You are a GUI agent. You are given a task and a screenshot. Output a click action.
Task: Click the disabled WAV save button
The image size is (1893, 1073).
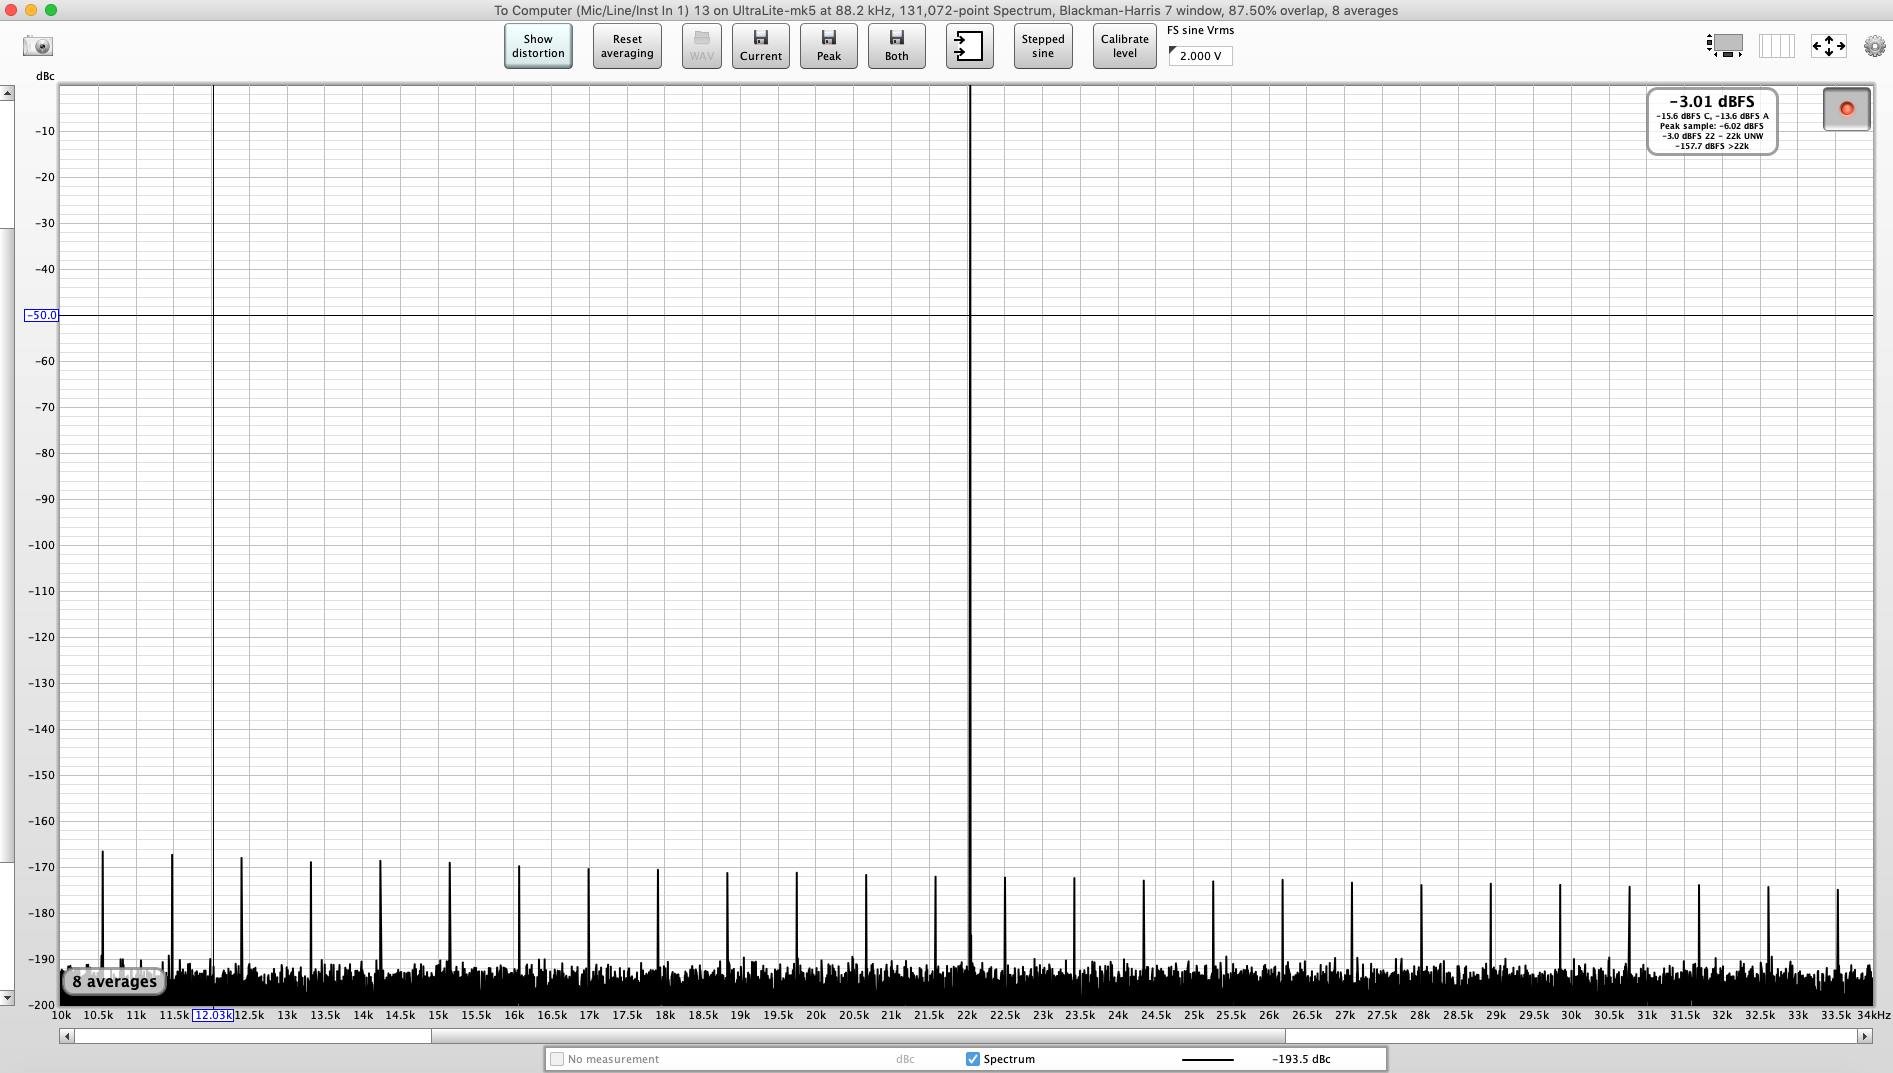tap(702, 46)
